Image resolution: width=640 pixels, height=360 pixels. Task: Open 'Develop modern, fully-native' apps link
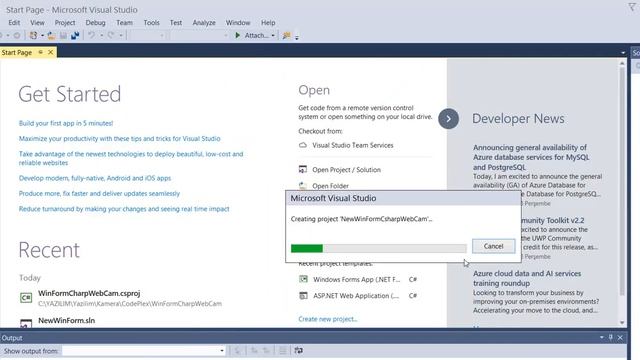point(95,178)
